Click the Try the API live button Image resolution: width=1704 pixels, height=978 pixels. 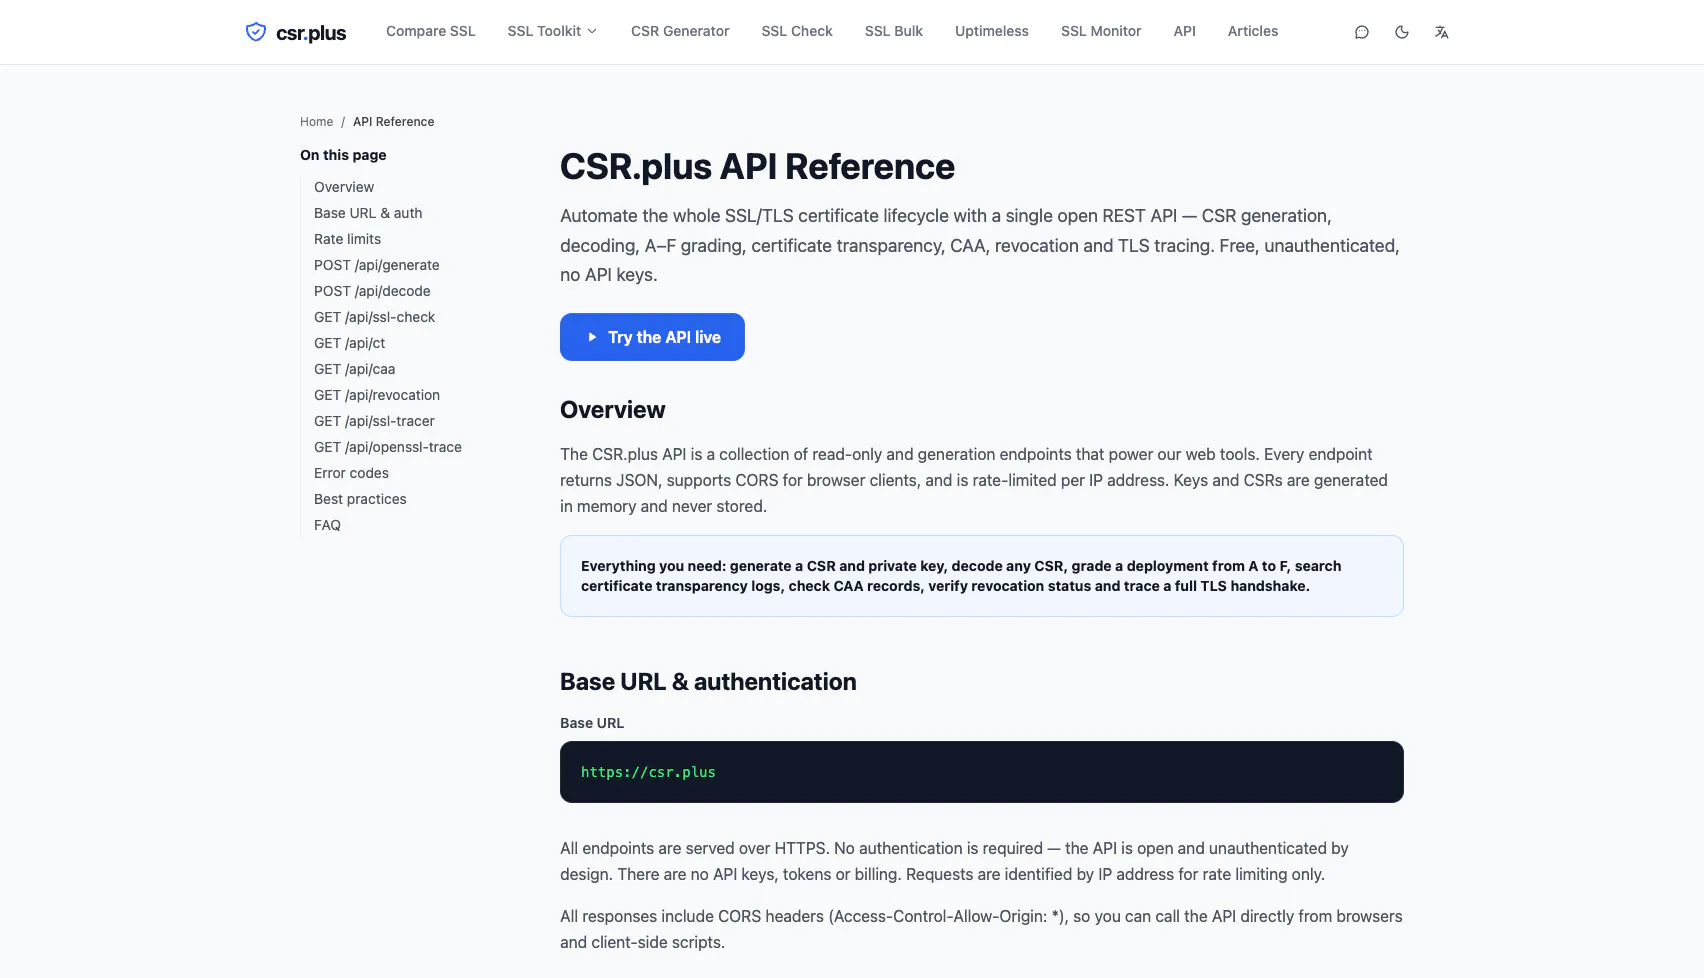[x=652, y=337]
